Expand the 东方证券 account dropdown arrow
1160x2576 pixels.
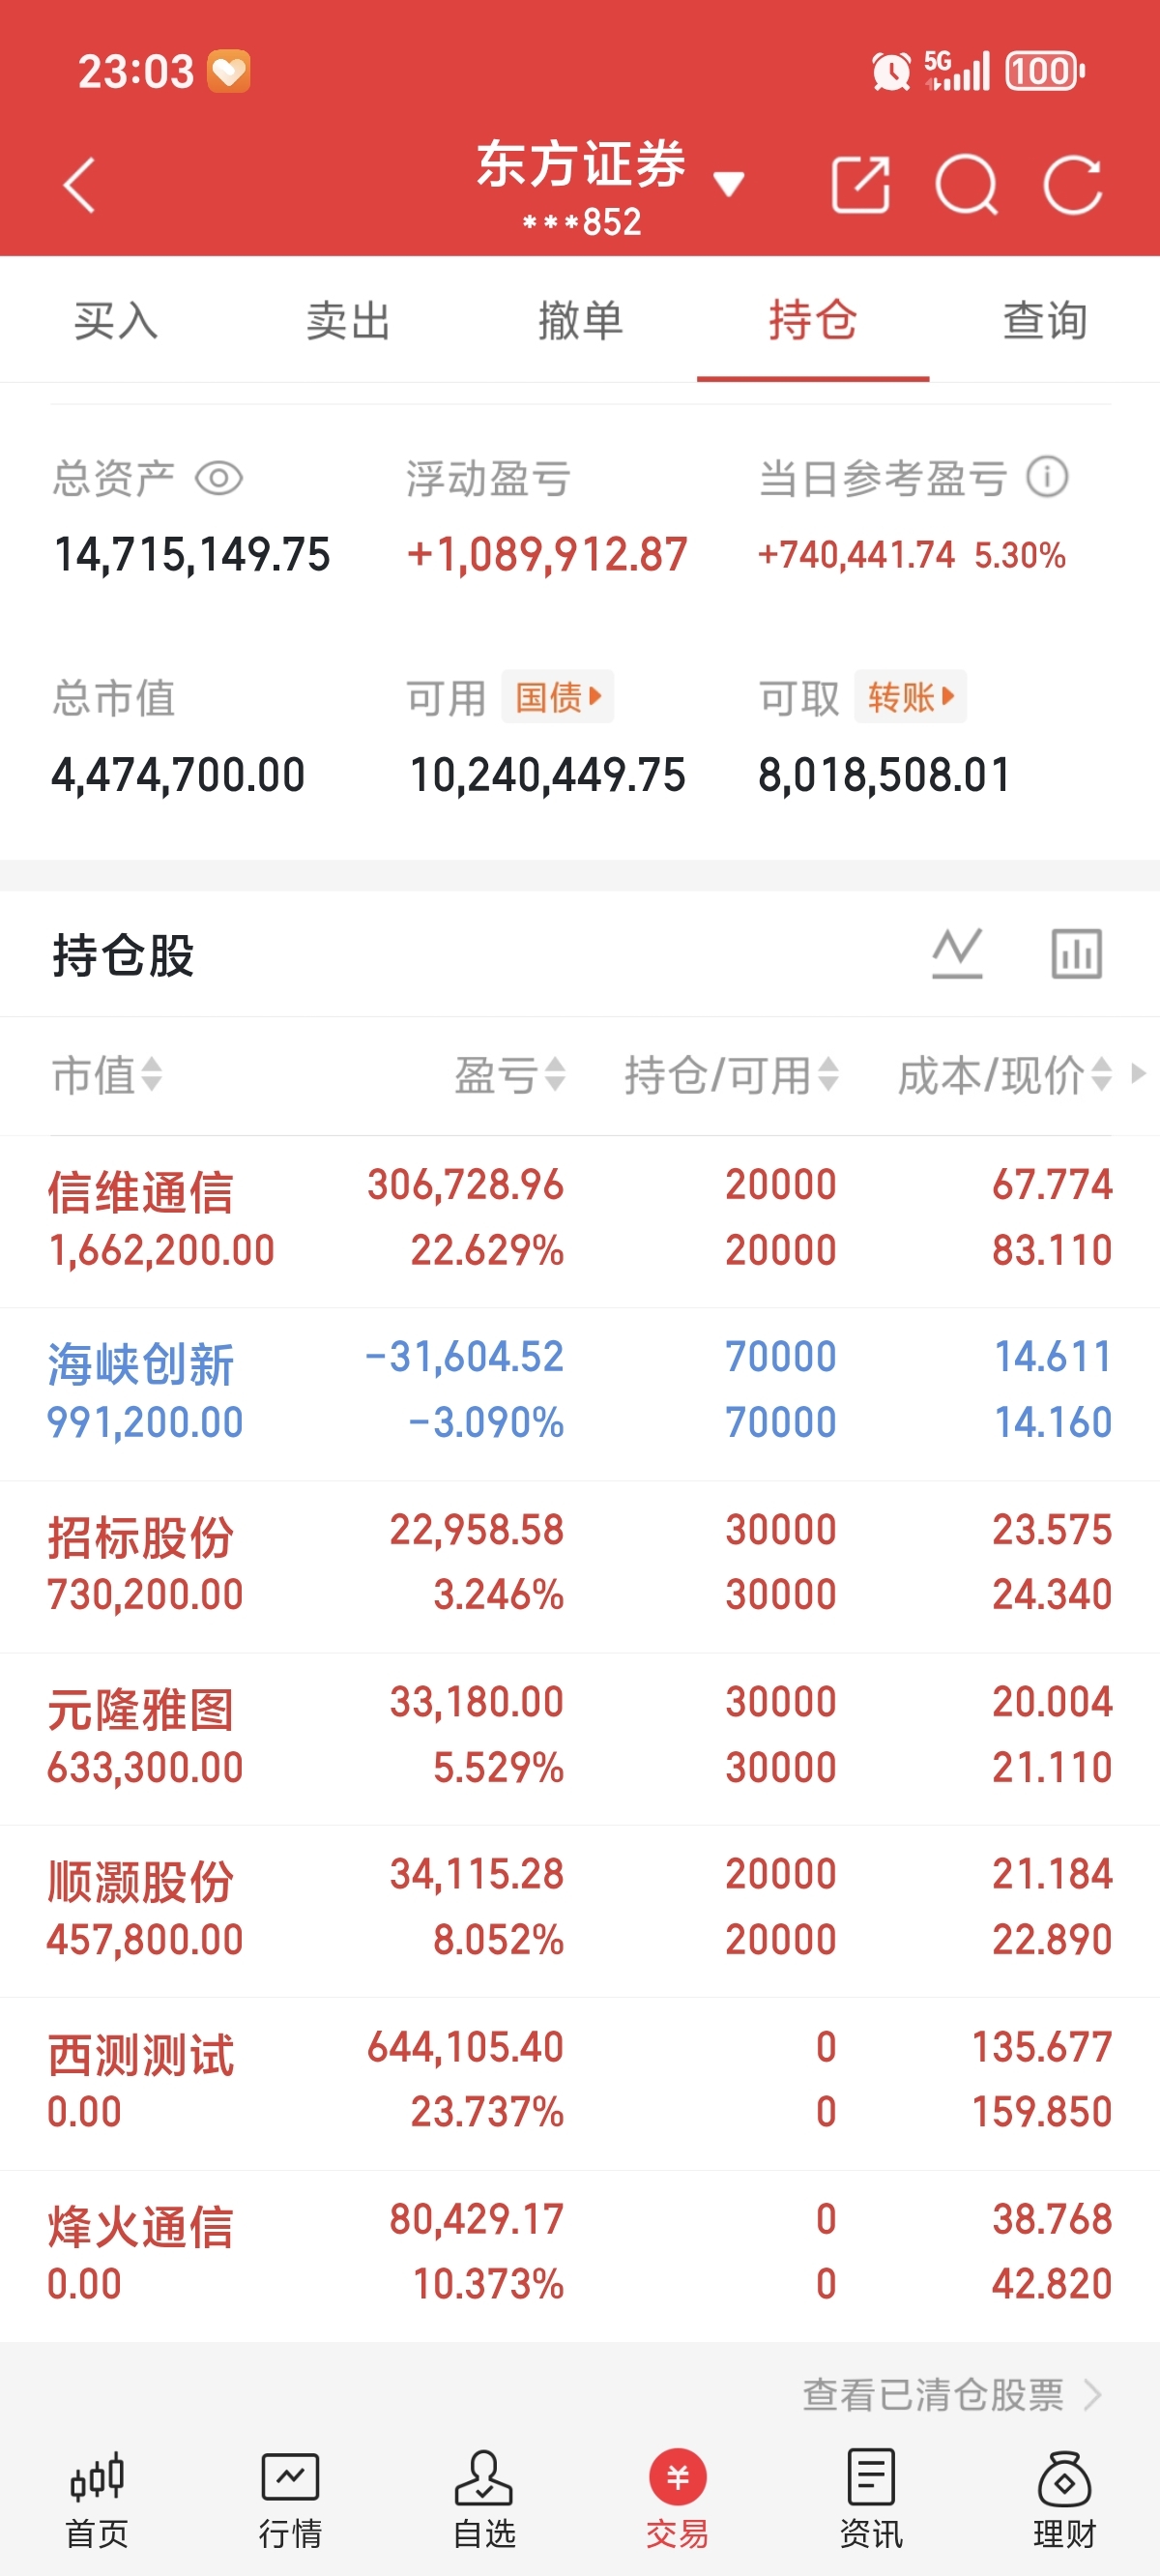[728, 184]
